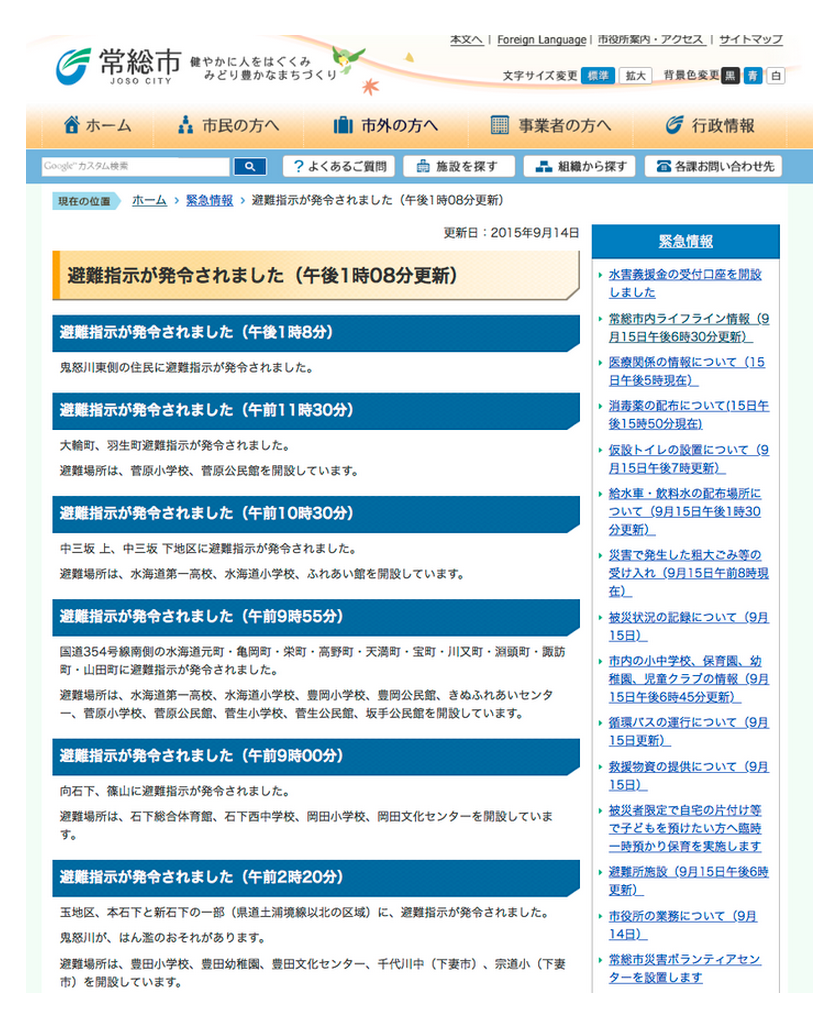Open 被災者限定 臨時一時預かり保育 link
The image size is (834, 1013).
click(x=685, y=828)
